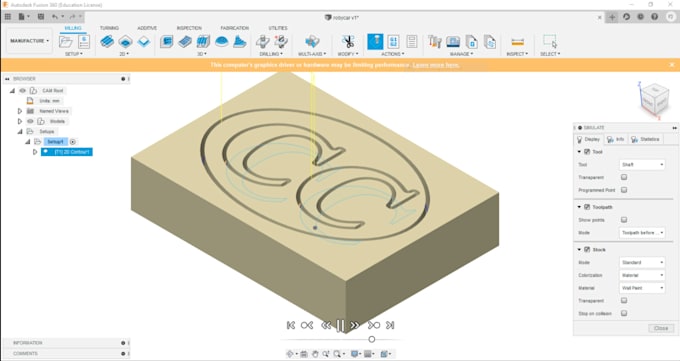Image resolution: width=680 pixels, height=361 pixels.
Task: Enable the Show points checkbox
Action: point(624,220)
